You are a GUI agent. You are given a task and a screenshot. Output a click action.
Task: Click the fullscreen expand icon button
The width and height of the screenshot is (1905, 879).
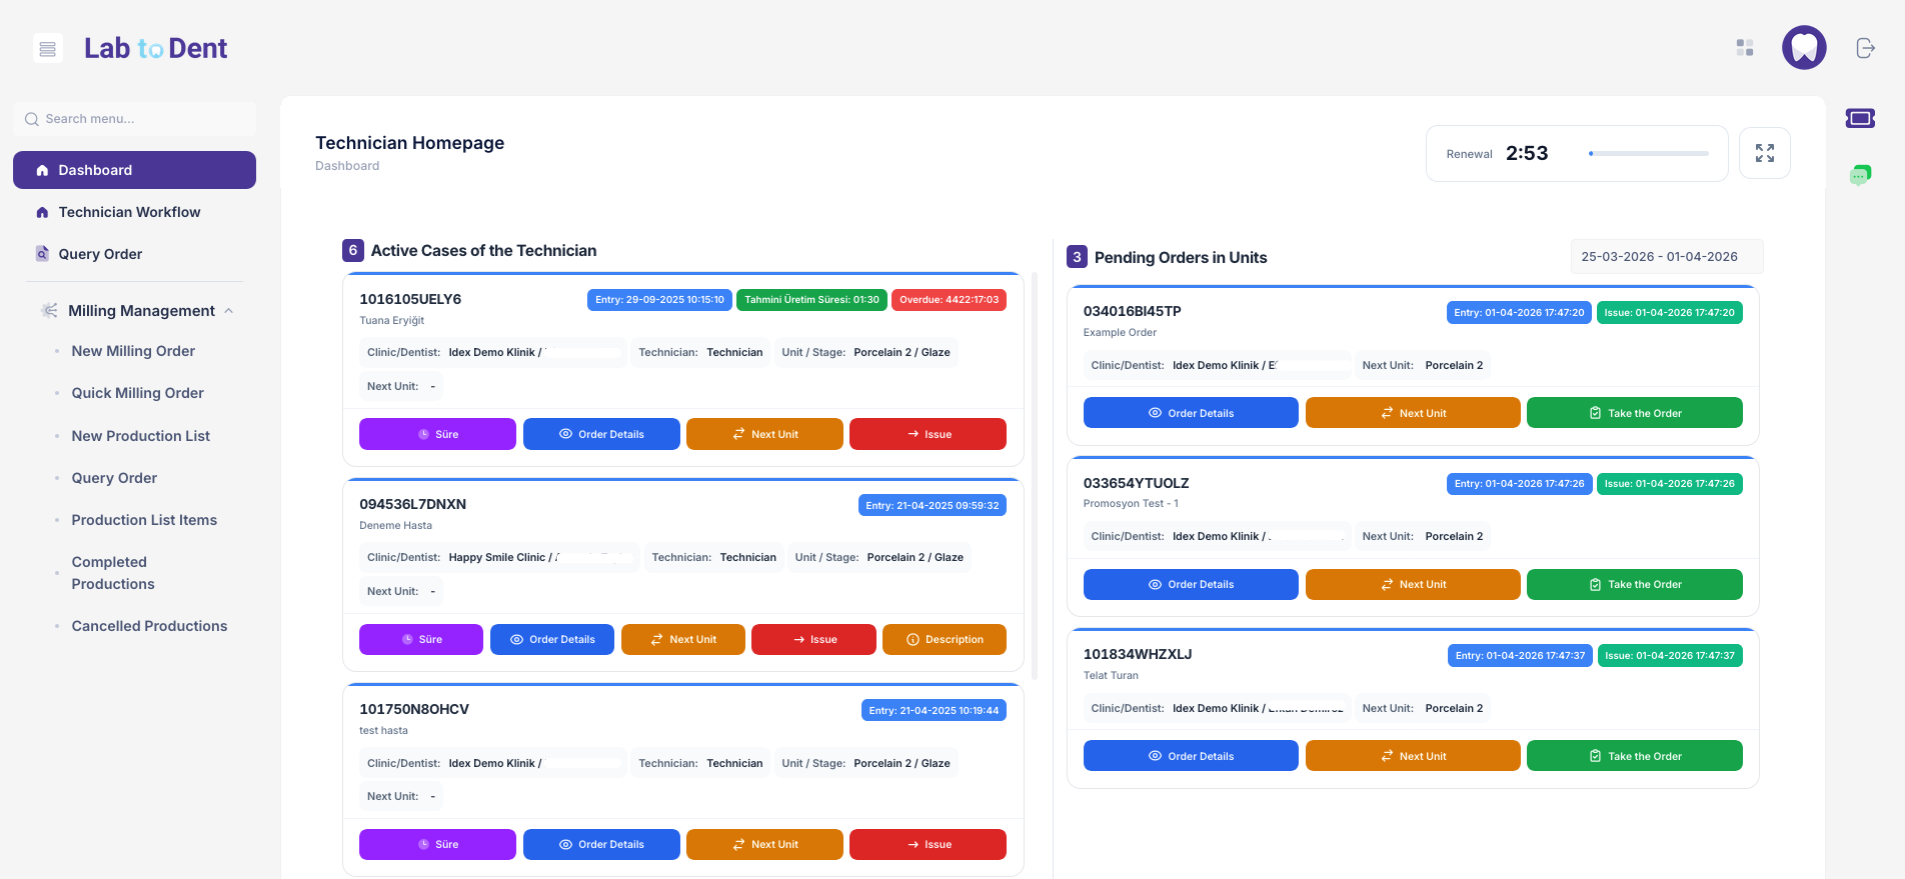[1765, 153]
